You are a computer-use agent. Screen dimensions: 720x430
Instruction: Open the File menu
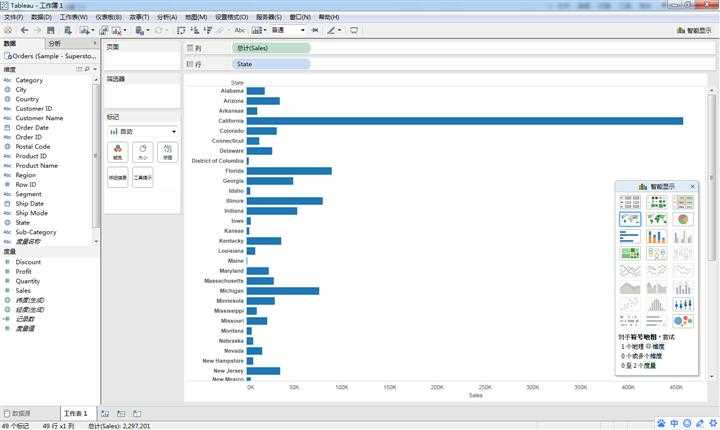[13, 17]
